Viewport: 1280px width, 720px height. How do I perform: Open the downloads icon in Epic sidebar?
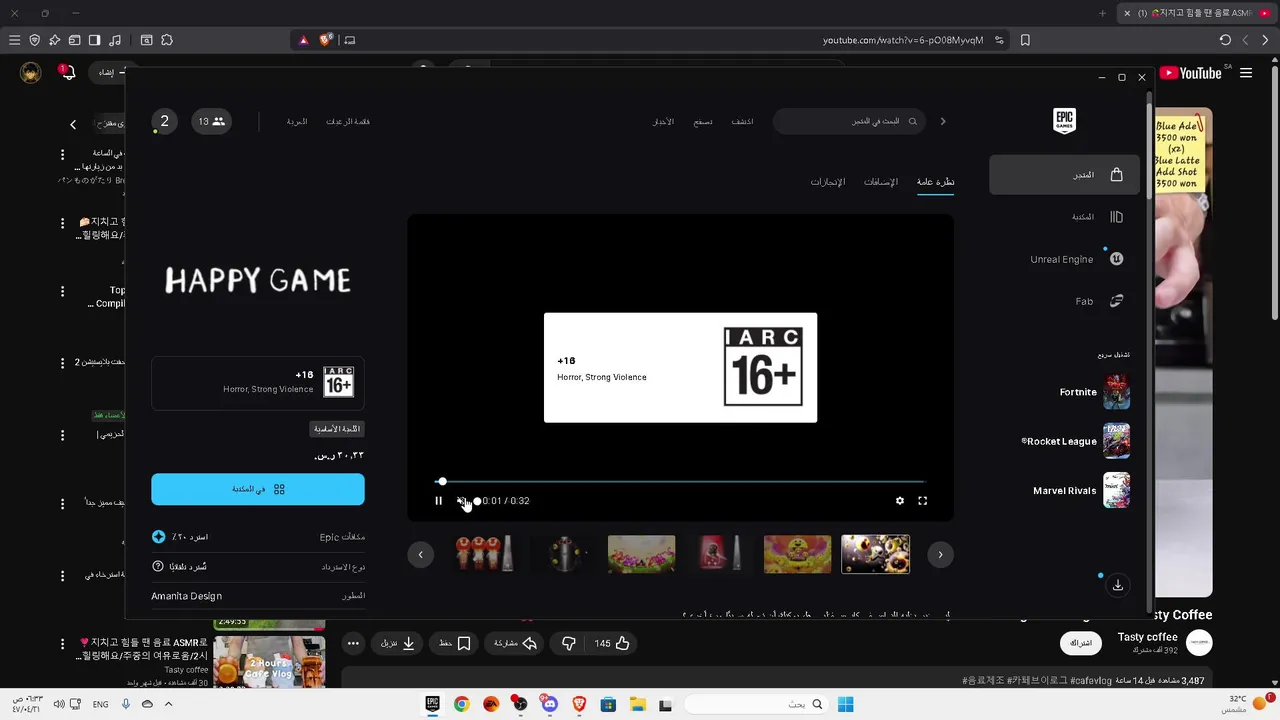[x=1118, y=585]
